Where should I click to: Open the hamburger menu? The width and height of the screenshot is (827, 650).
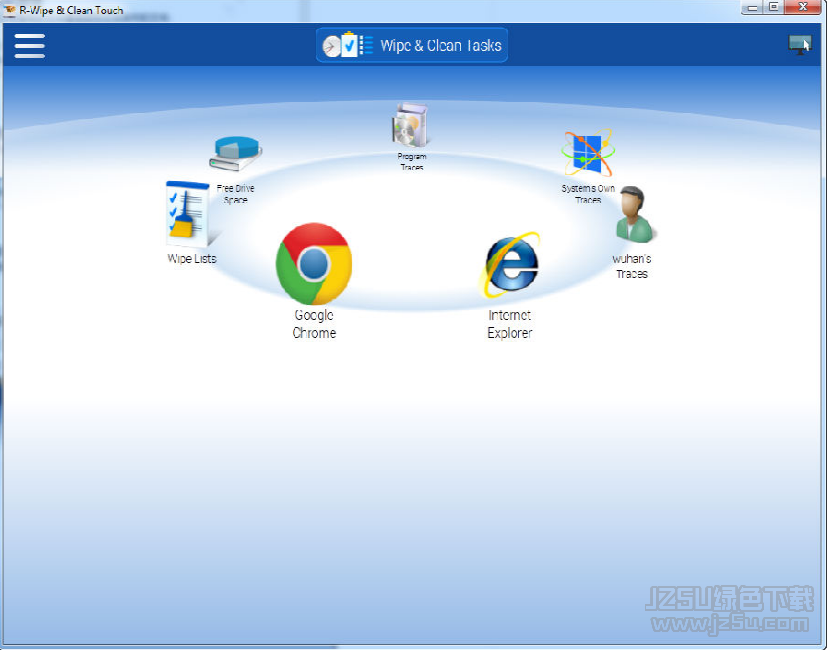pyautogui.click(x=30, y=46)
